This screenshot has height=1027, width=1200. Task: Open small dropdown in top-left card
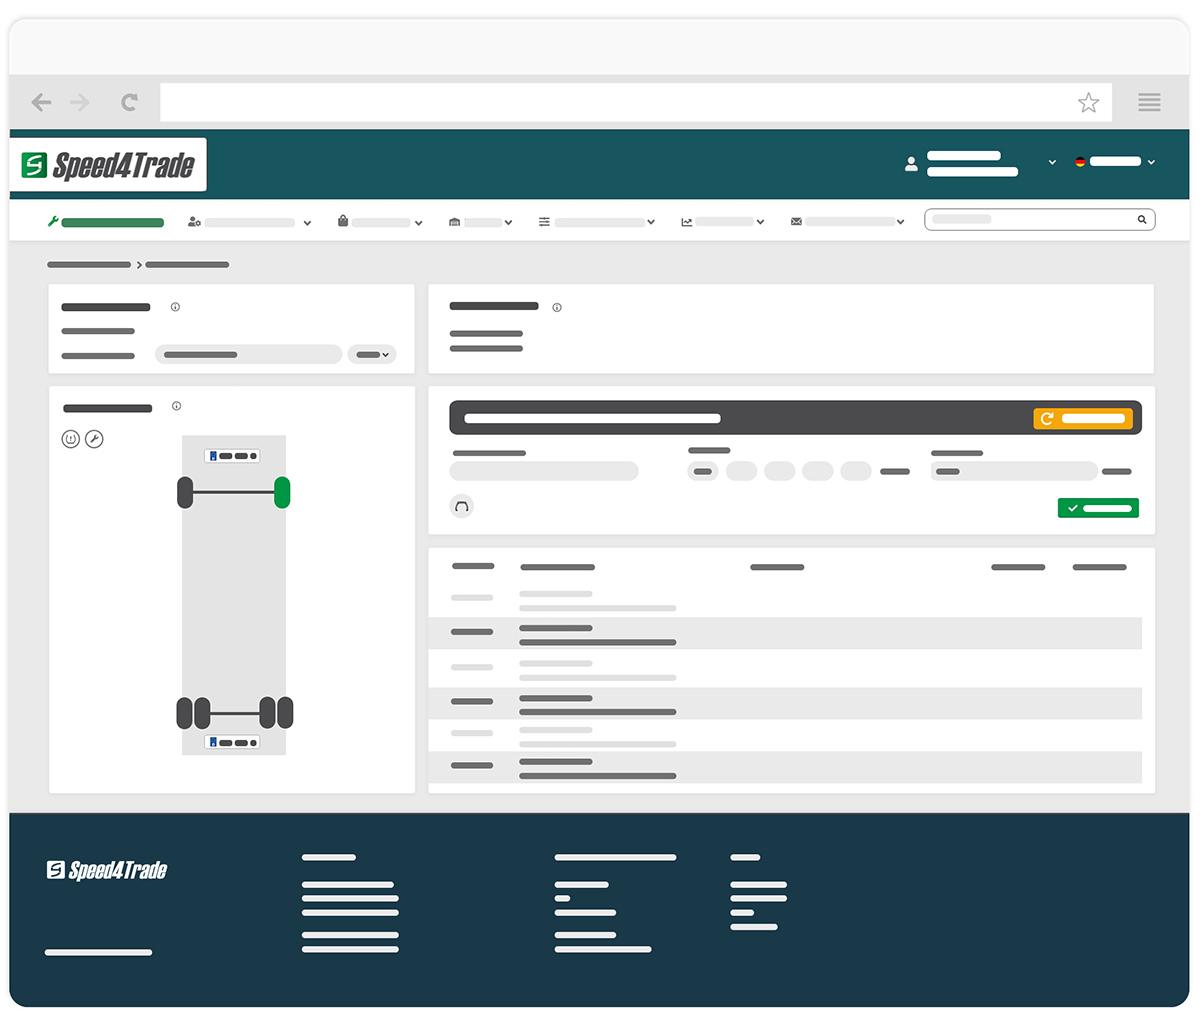tap(372, 354)
